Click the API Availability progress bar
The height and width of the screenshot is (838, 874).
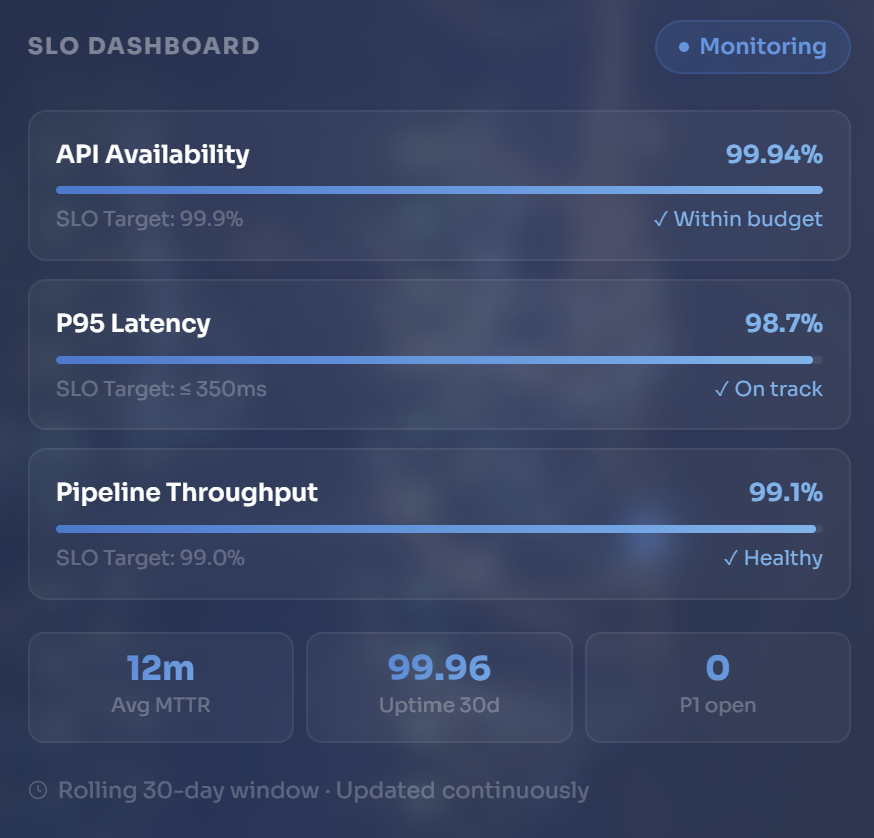click(439, 190)
